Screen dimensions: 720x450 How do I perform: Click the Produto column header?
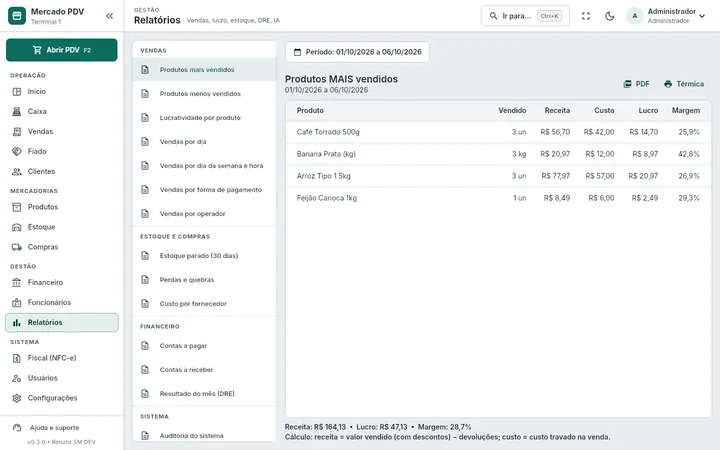click(310, 110)
